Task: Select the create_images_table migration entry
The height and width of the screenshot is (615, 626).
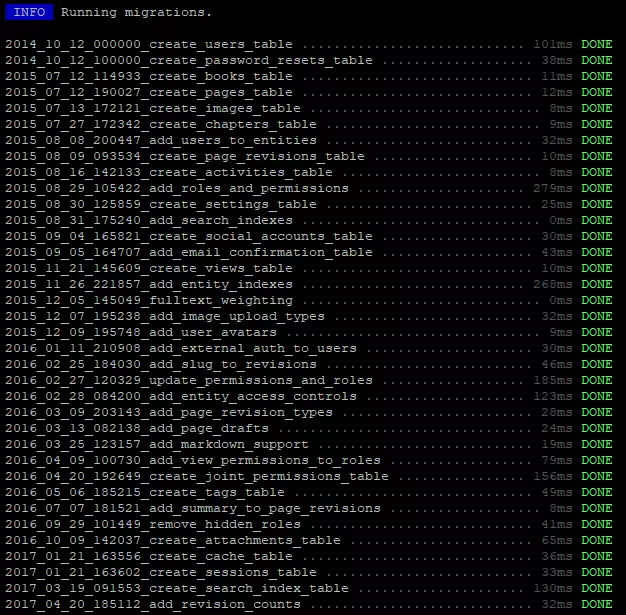Action: coord(153,108)
